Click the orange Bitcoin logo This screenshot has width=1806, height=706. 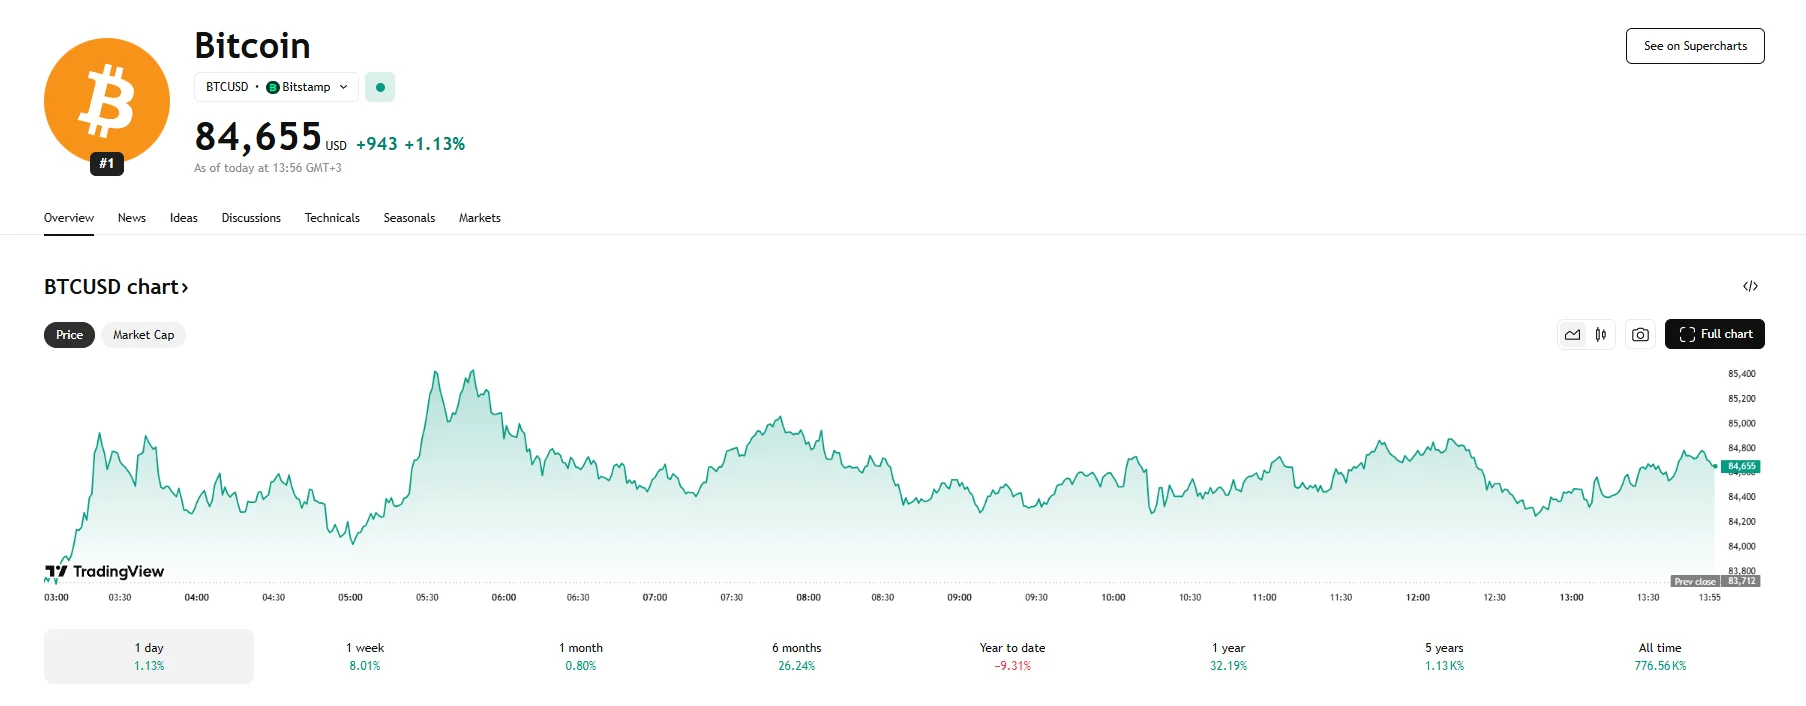click(x=106, y=98)
